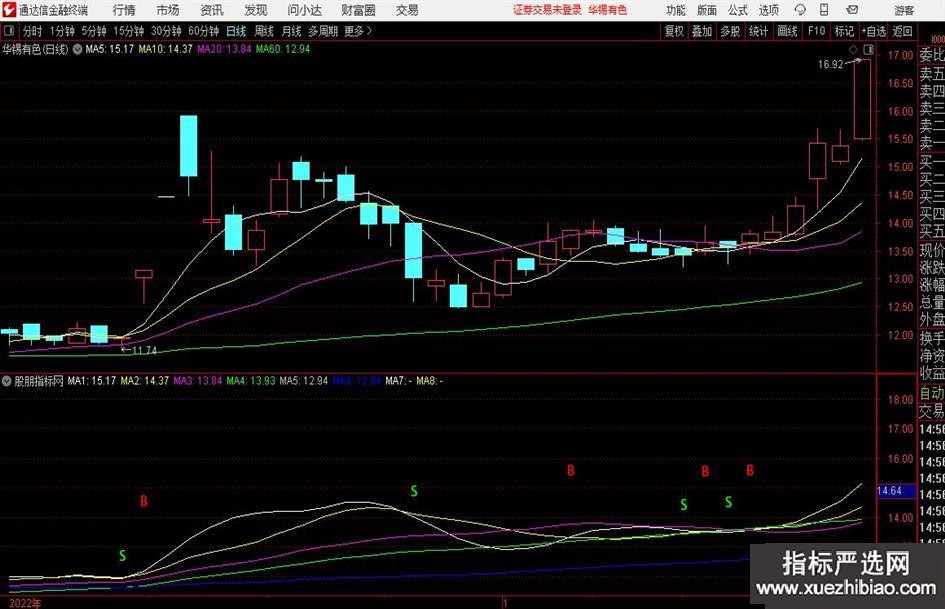
Task: Click the check icon before 股朋指标网
Action: pyautogui.click(x=7, y=381)
